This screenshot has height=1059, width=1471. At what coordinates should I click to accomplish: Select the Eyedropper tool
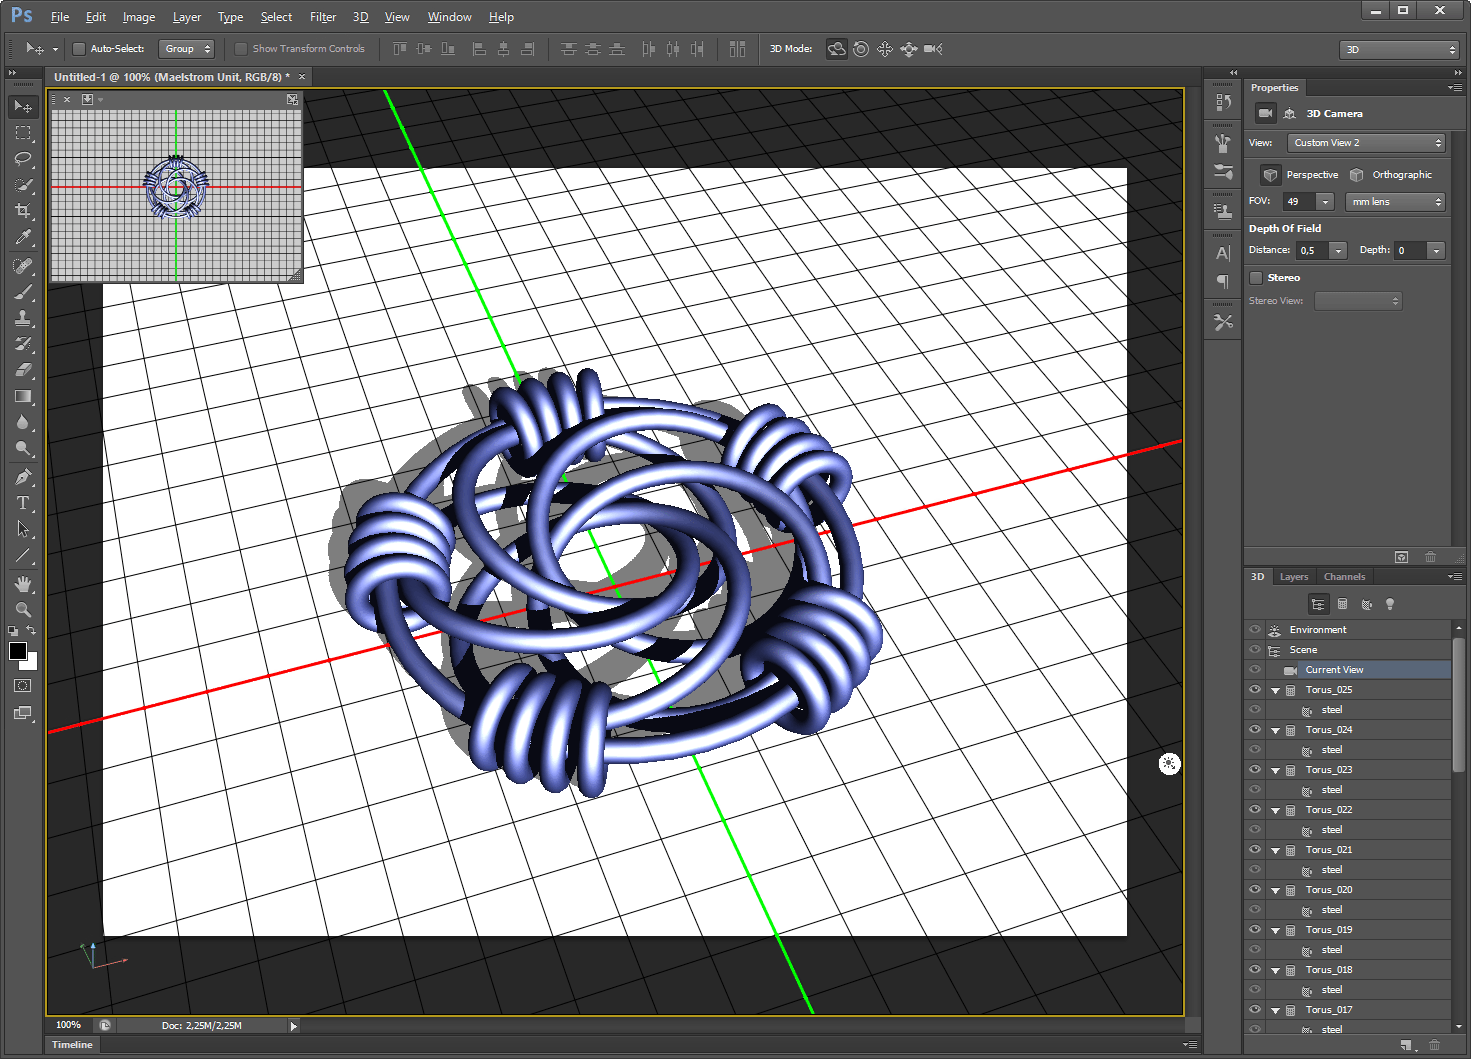23,237
